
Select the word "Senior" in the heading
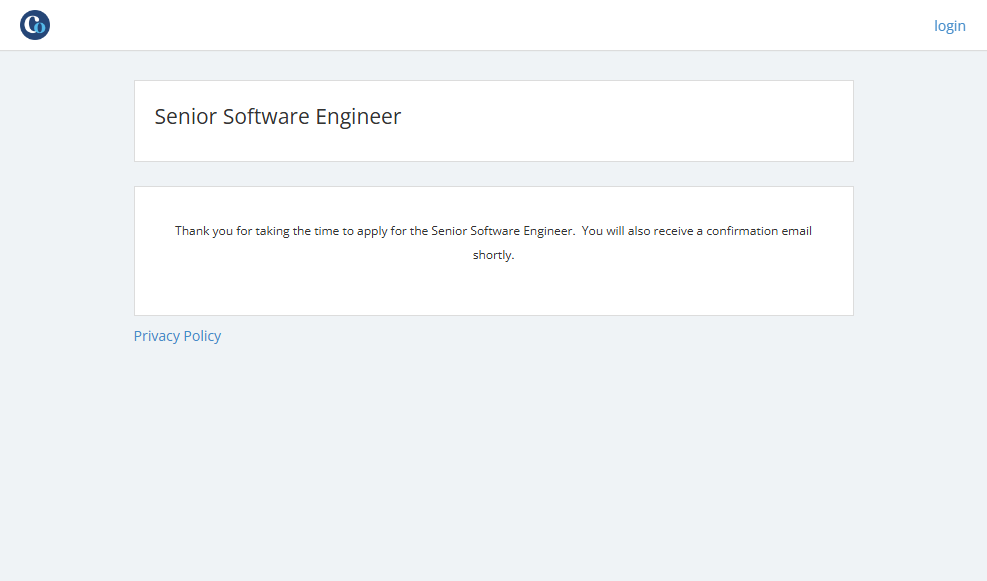click(185, 117)
